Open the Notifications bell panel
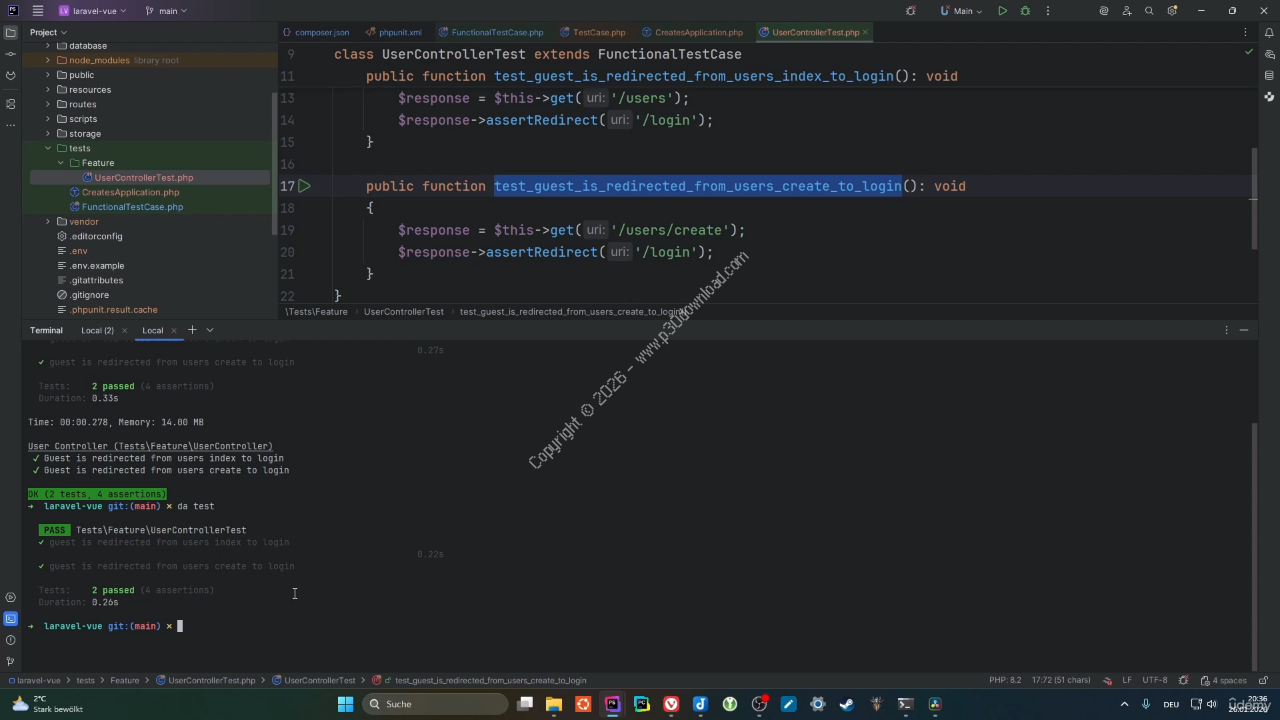This screenshot has width=1280, height=720. click(x=1269, y=32)
